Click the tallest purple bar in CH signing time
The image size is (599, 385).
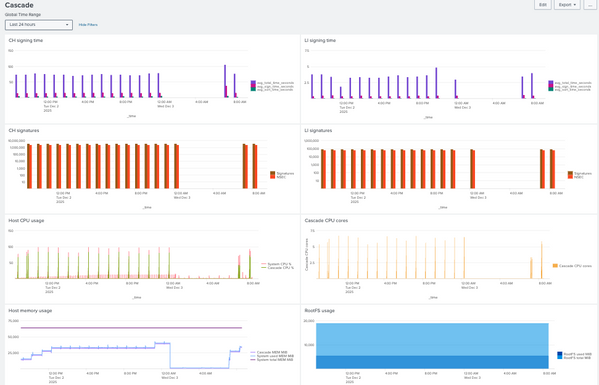pos(225,81)
